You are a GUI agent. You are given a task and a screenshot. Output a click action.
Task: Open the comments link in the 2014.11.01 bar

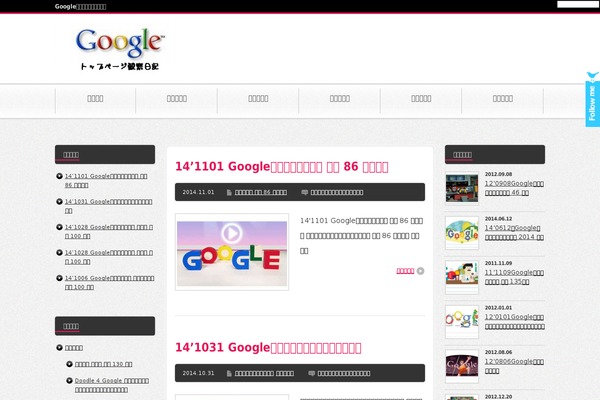[337, 192]
